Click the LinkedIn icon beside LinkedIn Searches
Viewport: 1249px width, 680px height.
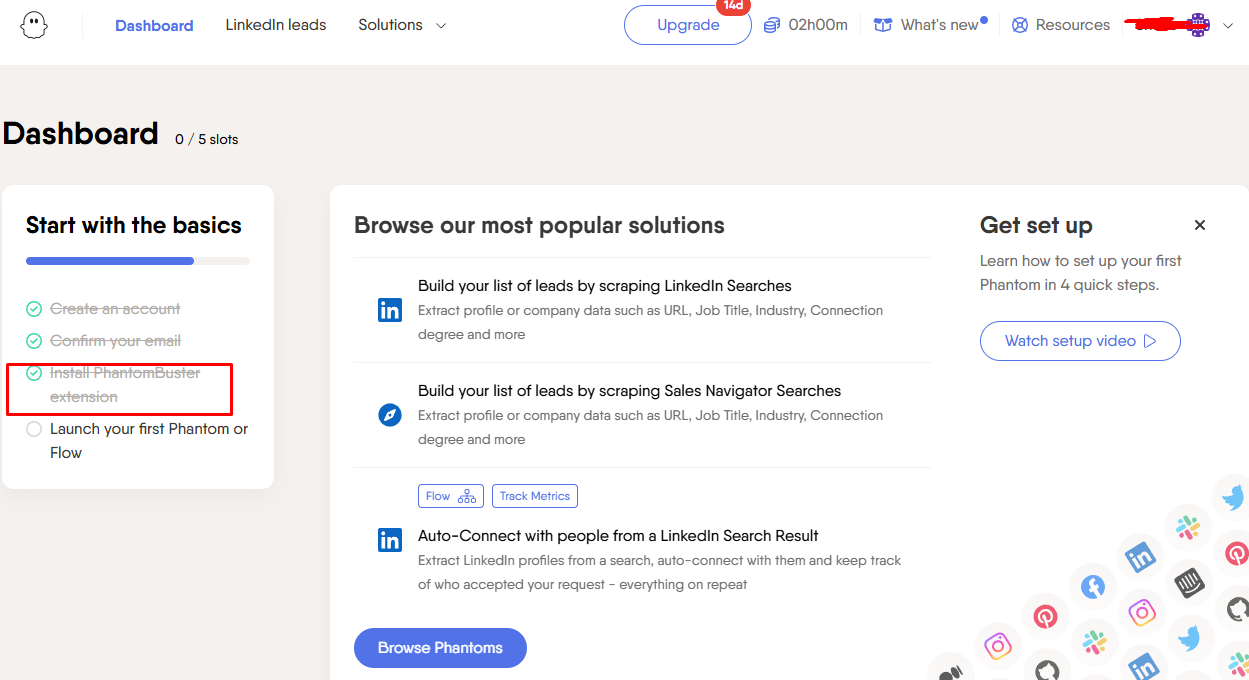click(x=390, y=310)
